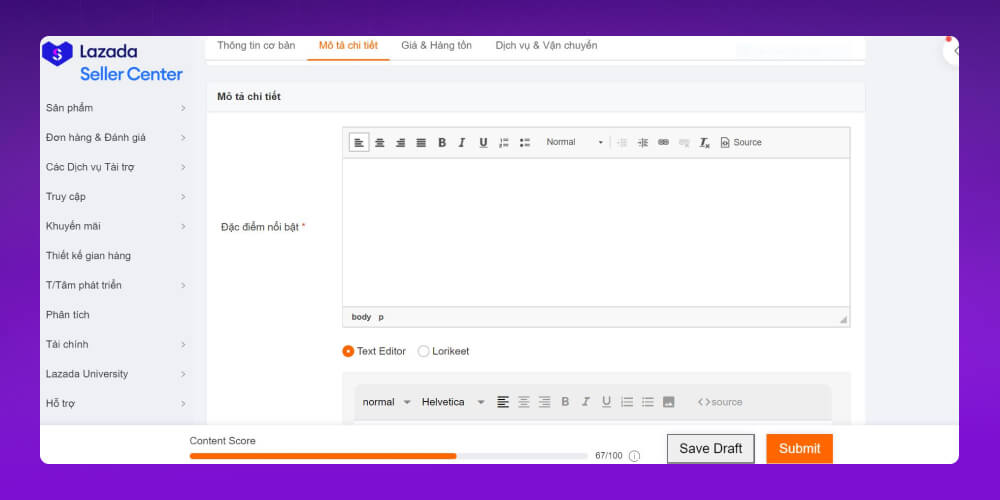Select the Lorikeet radio button
This screenshot has width=1000, height=500.
click(424, 351)
